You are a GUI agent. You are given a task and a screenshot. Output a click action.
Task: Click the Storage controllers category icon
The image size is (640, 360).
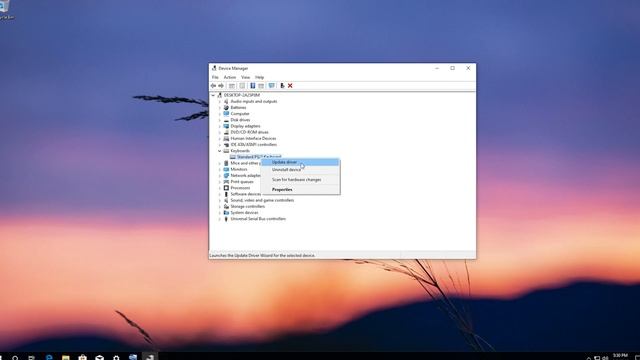pyautogui.click(x=226, y=207)
